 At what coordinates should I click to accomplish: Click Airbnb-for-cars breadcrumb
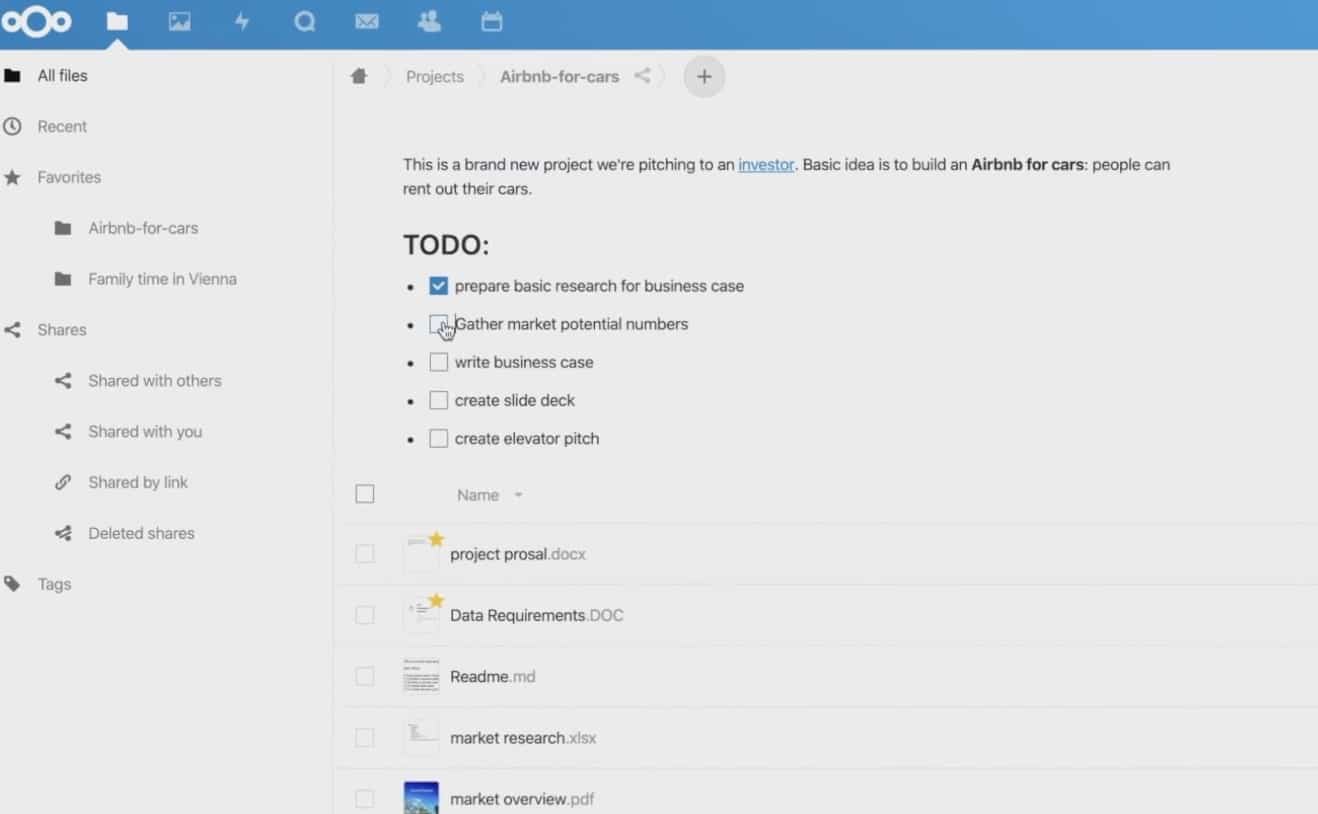click(559, 76)
